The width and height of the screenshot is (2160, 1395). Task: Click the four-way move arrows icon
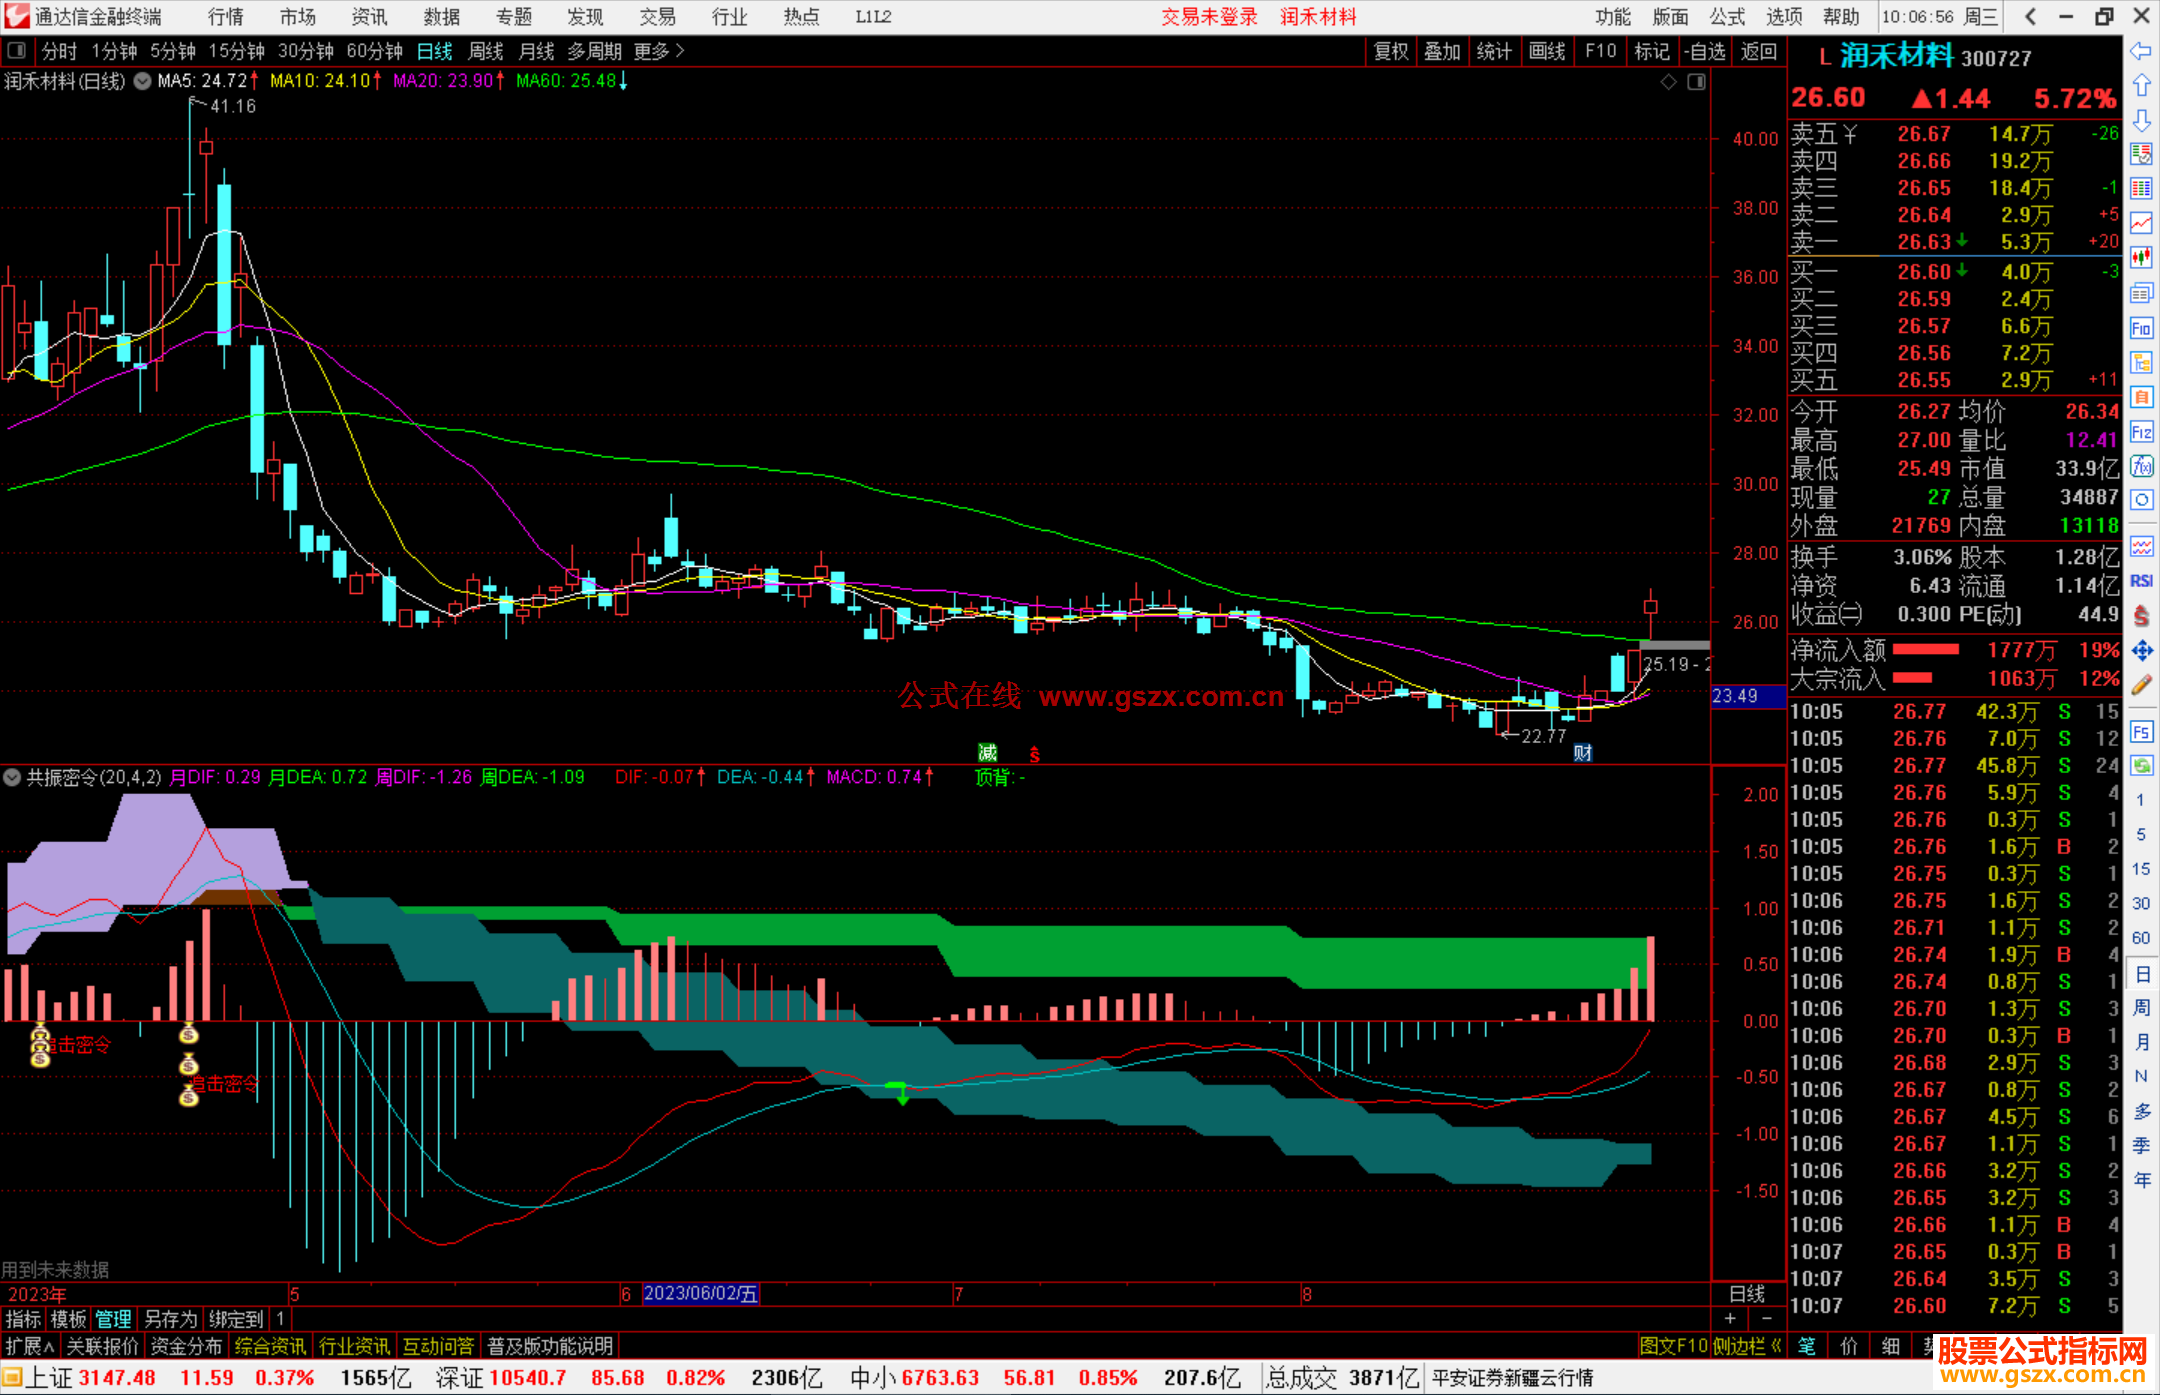click(x=2141, y=651)
